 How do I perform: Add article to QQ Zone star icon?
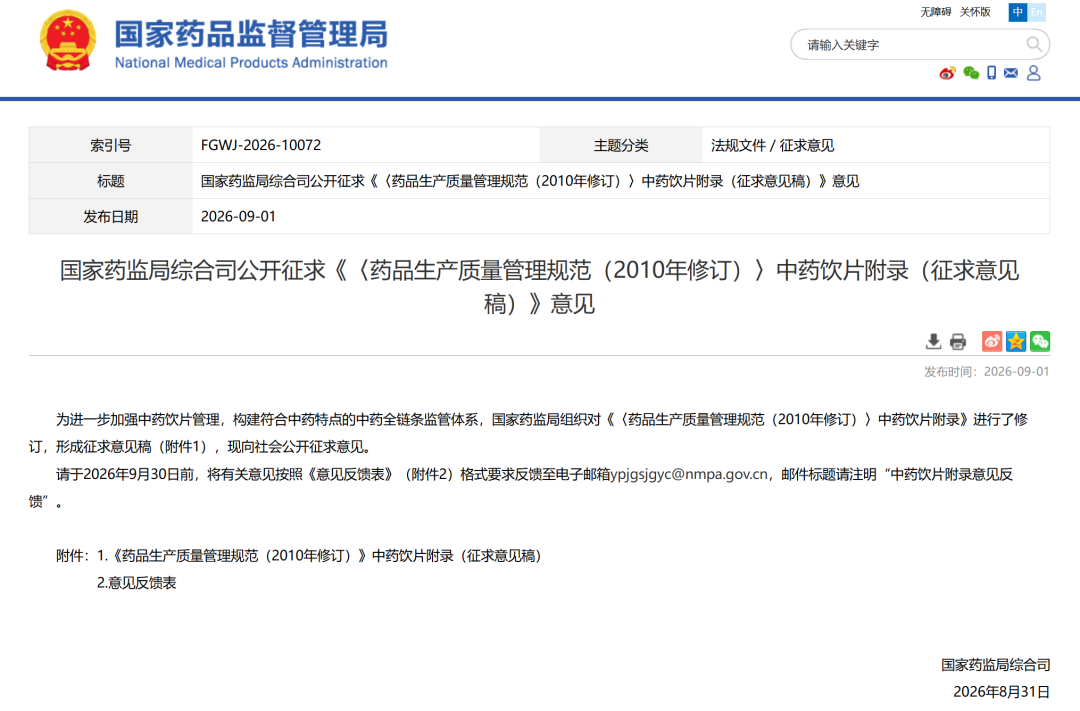click(1016, 341)
